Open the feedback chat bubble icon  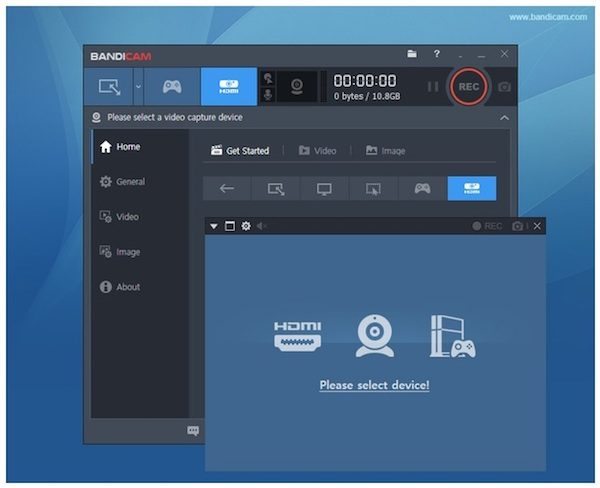pyautogui.click(x=193, y=431)
